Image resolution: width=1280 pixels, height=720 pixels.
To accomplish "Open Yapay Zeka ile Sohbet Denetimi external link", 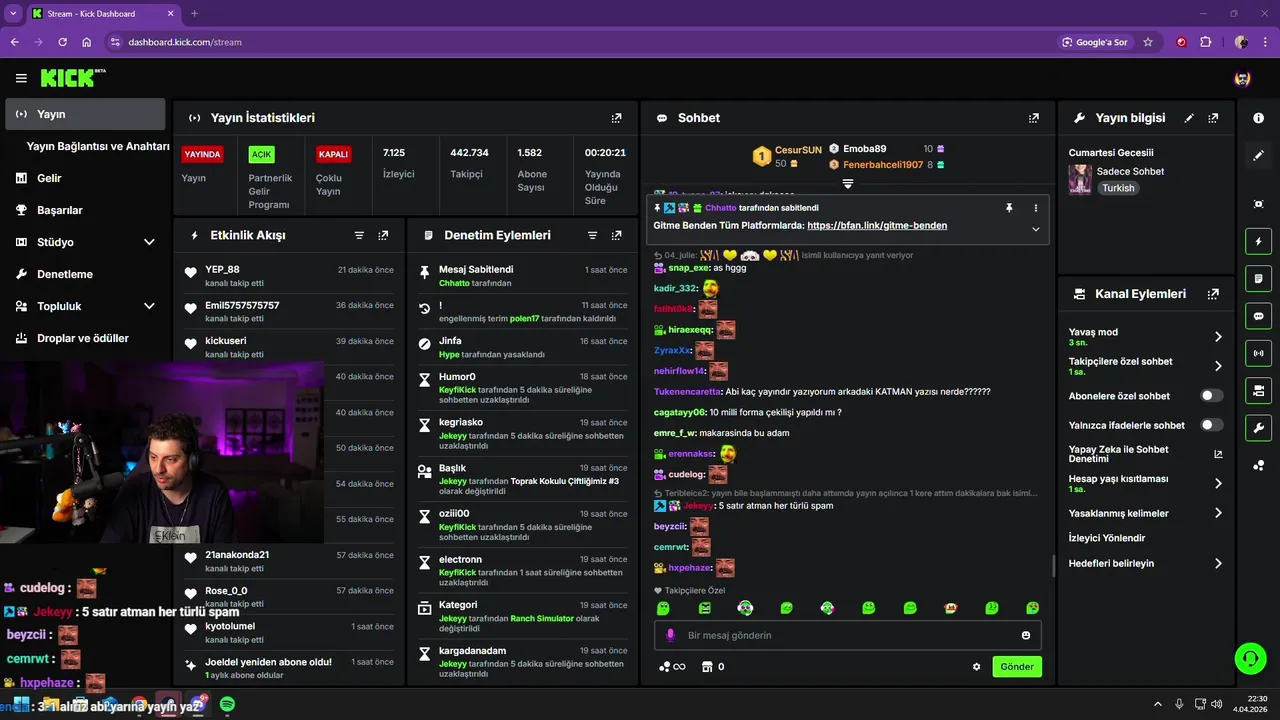I will coord(1218,454).
